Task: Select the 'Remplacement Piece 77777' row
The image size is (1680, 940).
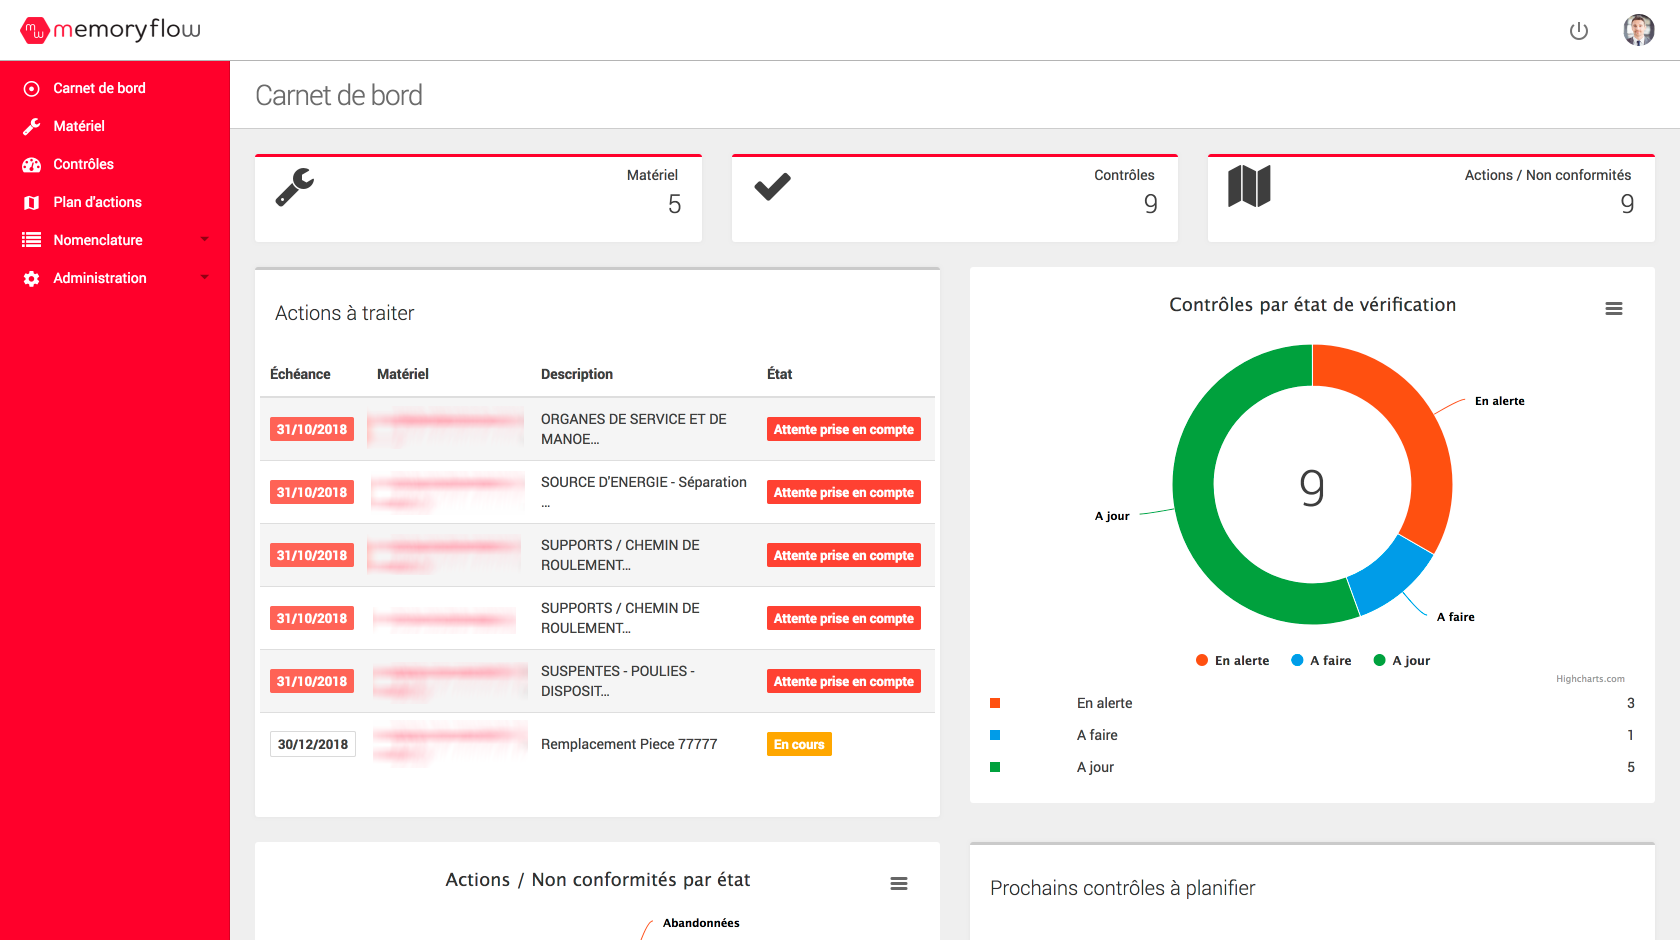Action: 628,744
